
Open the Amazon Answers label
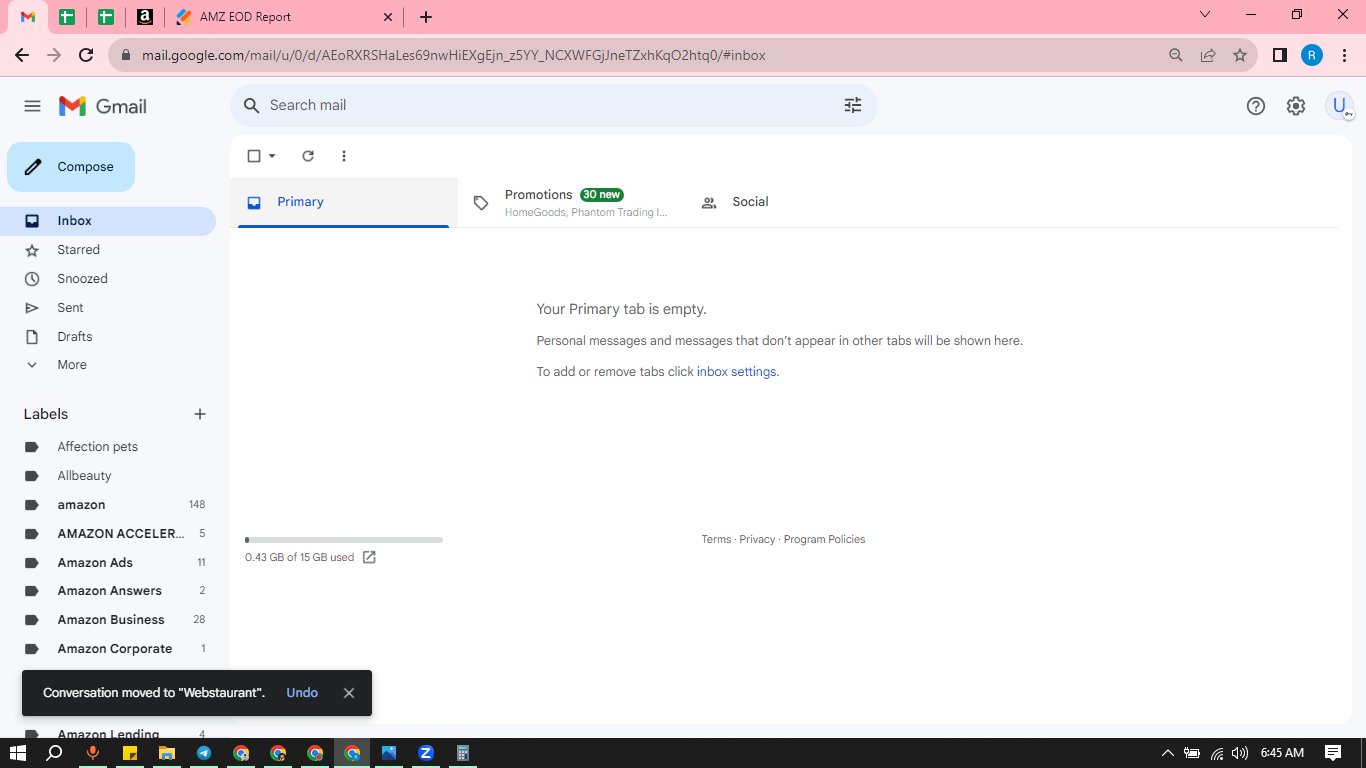tap(108, 591)
